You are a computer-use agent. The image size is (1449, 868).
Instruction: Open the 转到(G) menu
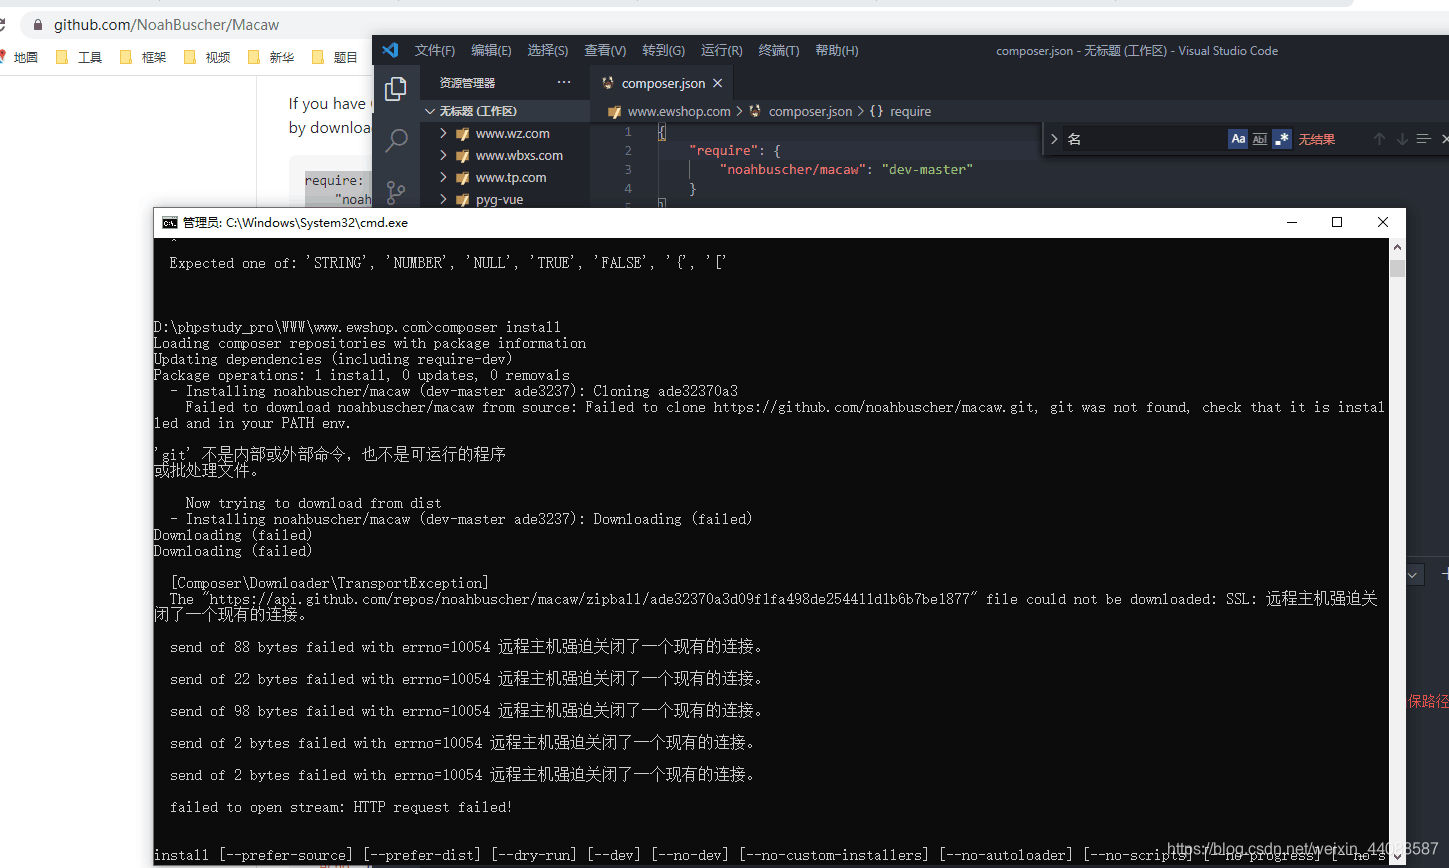pos(664,50)
